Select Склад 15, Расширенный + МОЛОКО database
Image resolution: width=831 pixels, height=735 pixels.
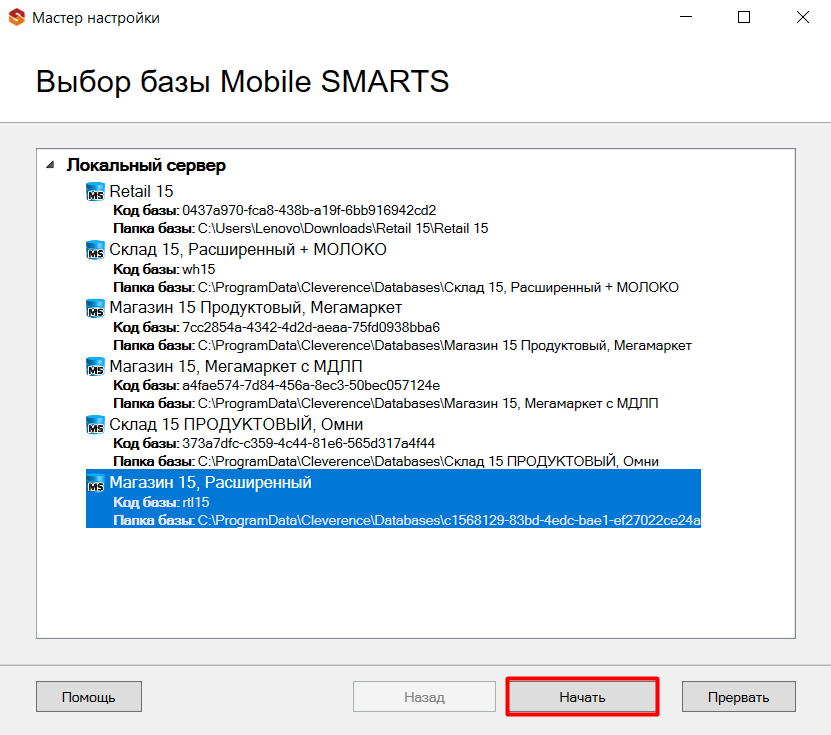tap(248, 250)
